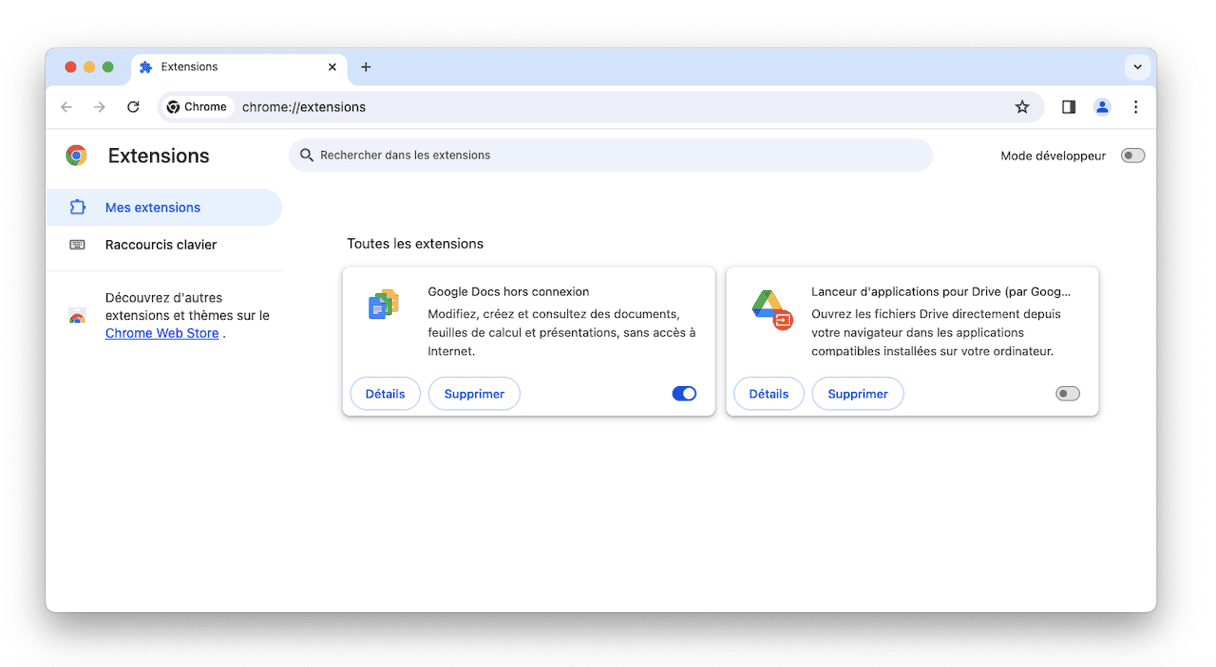Click the Drive application launcher icon
This screenshot has width=1216, height=667.
[772, 309]
